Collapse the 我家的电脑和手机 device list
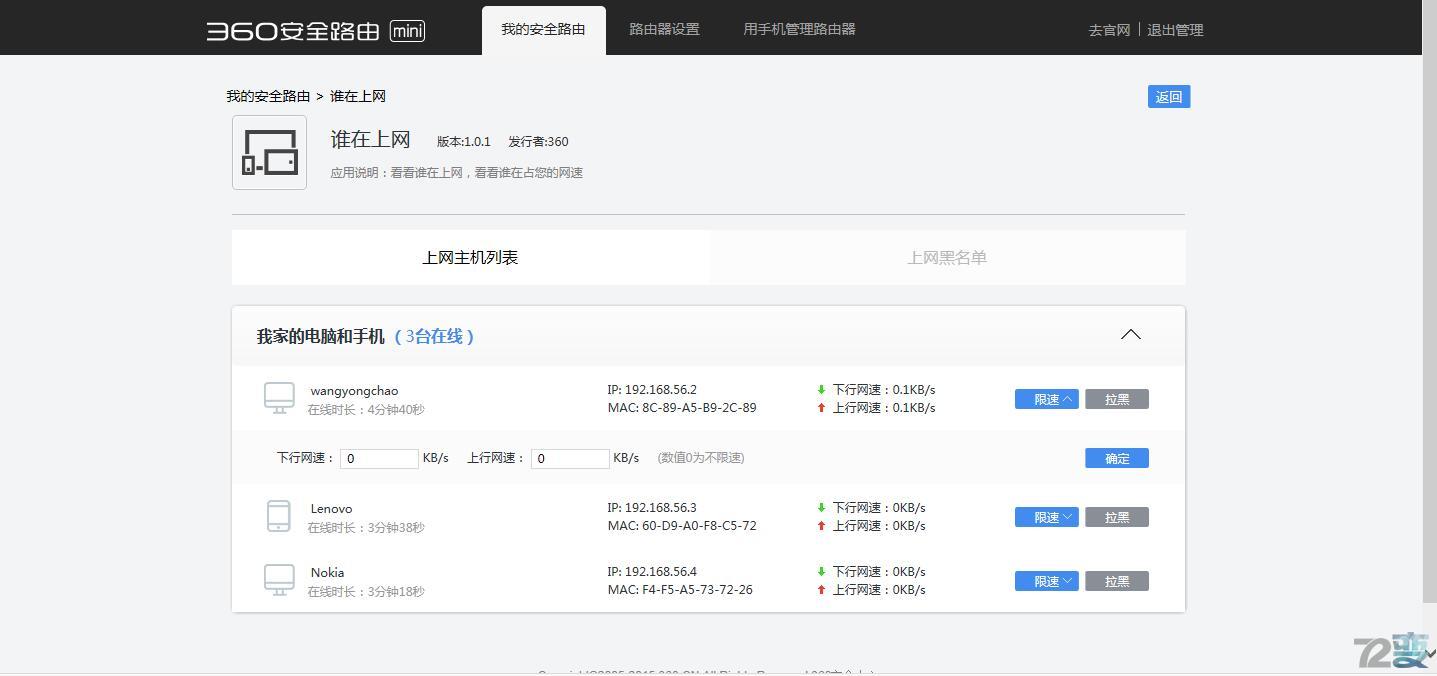The width and height of the screenshot is (1437, 676). (x=1130, y=334)
